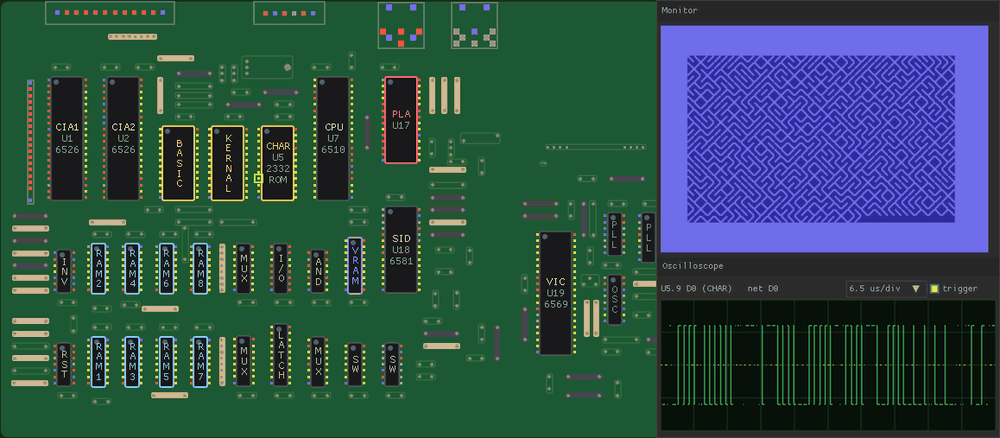The width and height of the screenshot is (1000, 438).
Task: Select the SID U18 6581 chip
Action: pyautogui.click(x=401, y=250)
